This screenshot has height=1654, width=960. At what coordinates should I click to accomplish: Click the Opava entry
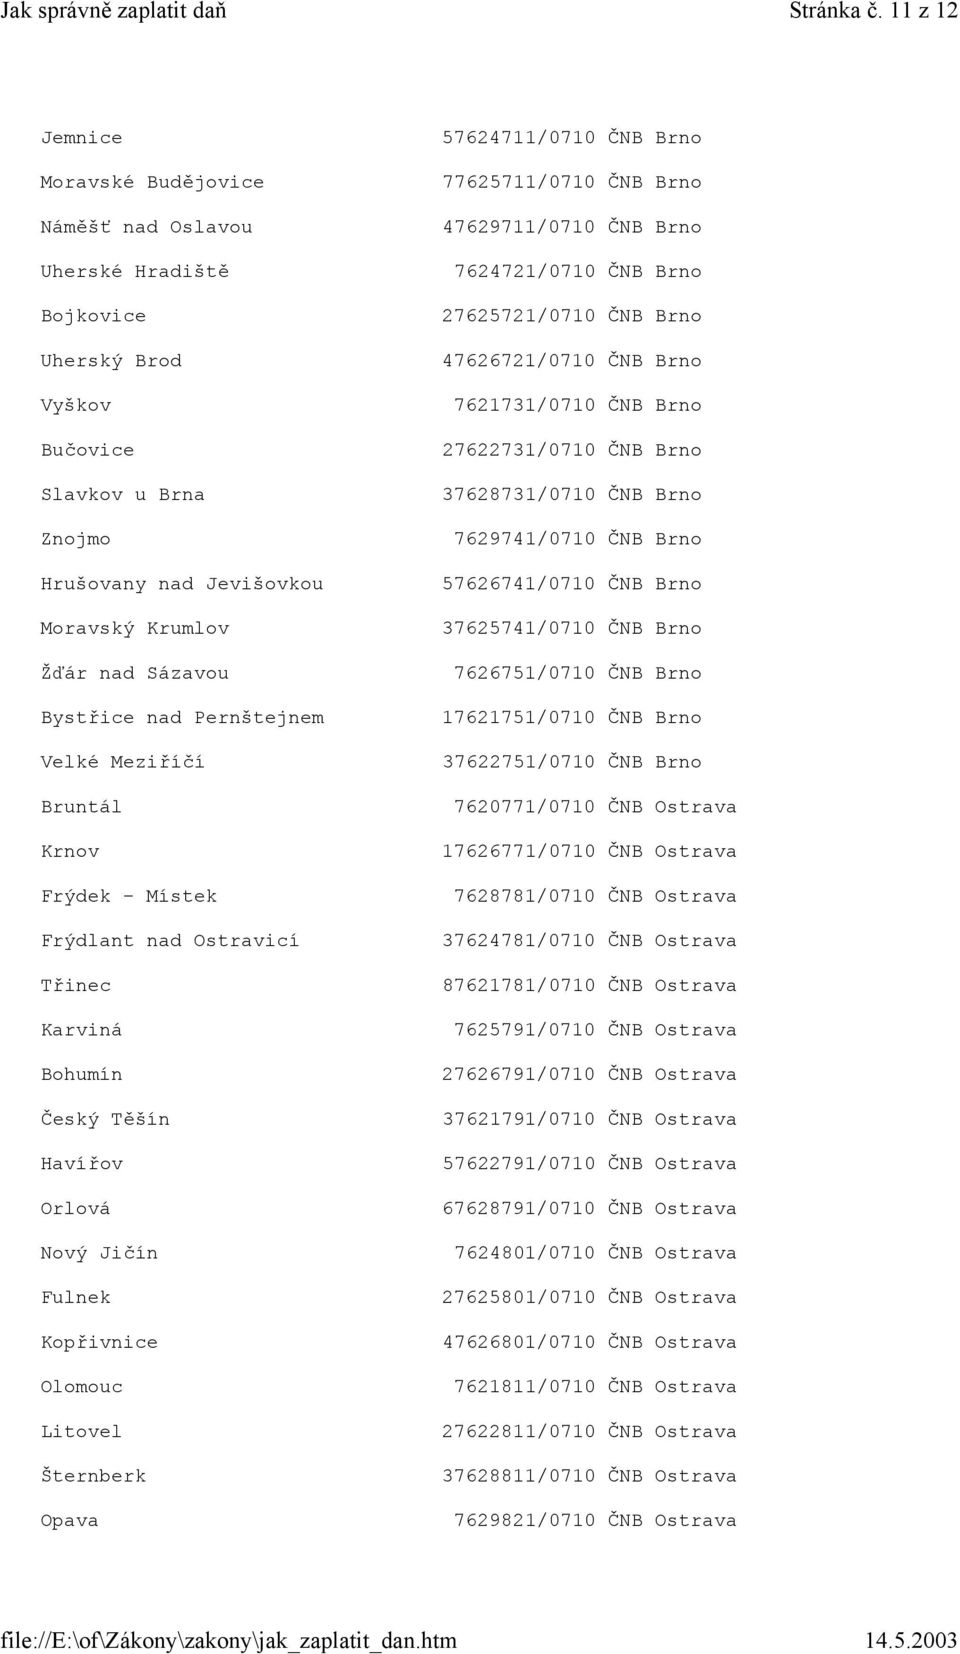[69, 1521]
